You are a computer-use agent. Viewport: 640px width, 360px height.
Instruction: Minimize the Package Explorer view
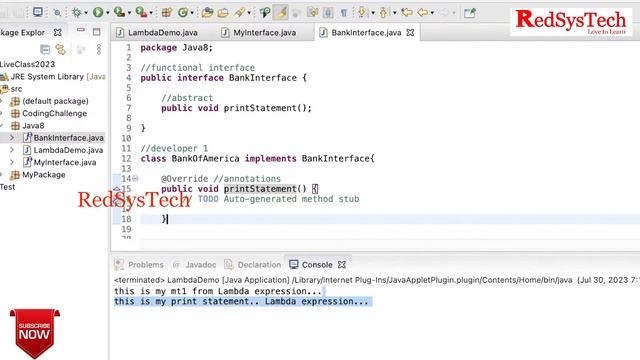tap(81, 31)
